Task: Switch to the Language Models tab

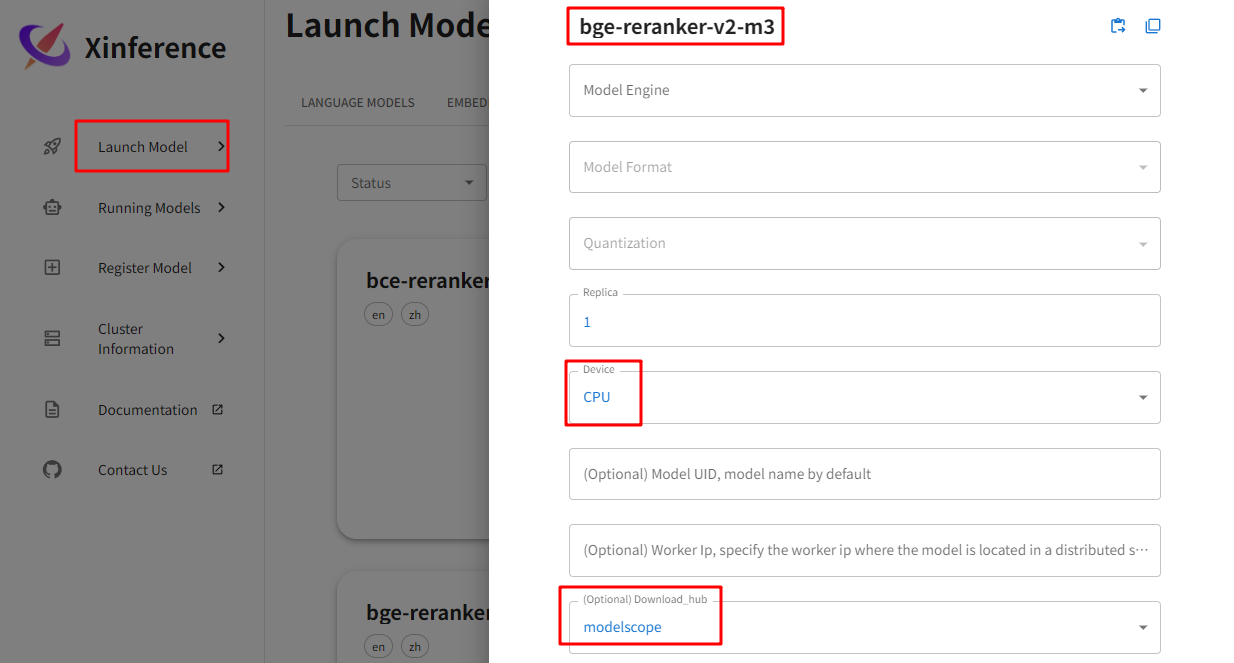Action: coord(358,102)
